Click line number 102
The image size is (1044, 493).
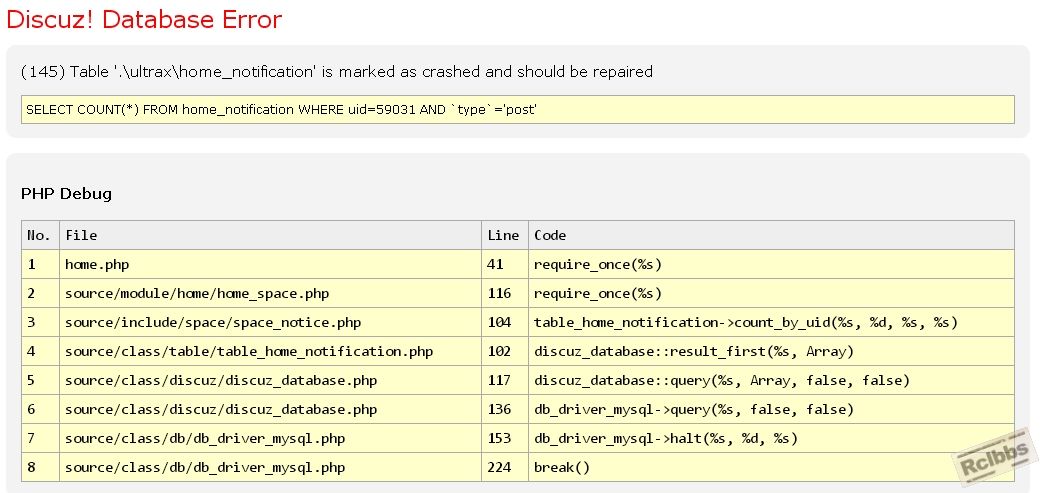click(505, 351)
